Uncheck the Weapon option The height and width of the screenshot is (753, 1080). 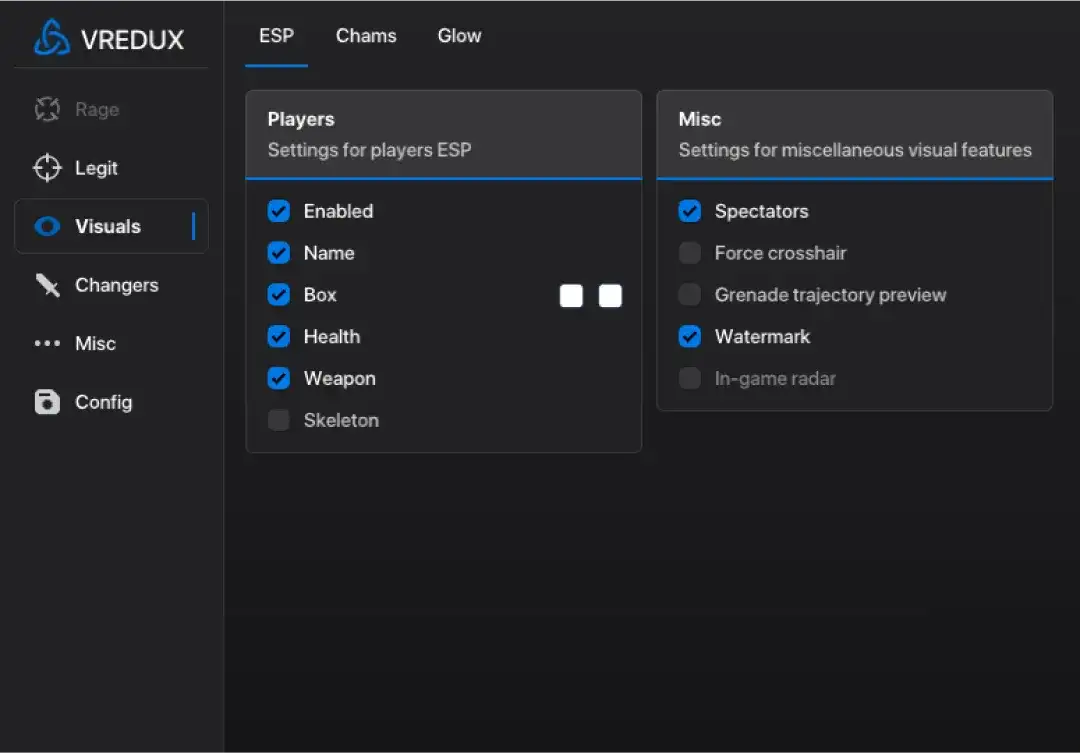coord(279,379)
